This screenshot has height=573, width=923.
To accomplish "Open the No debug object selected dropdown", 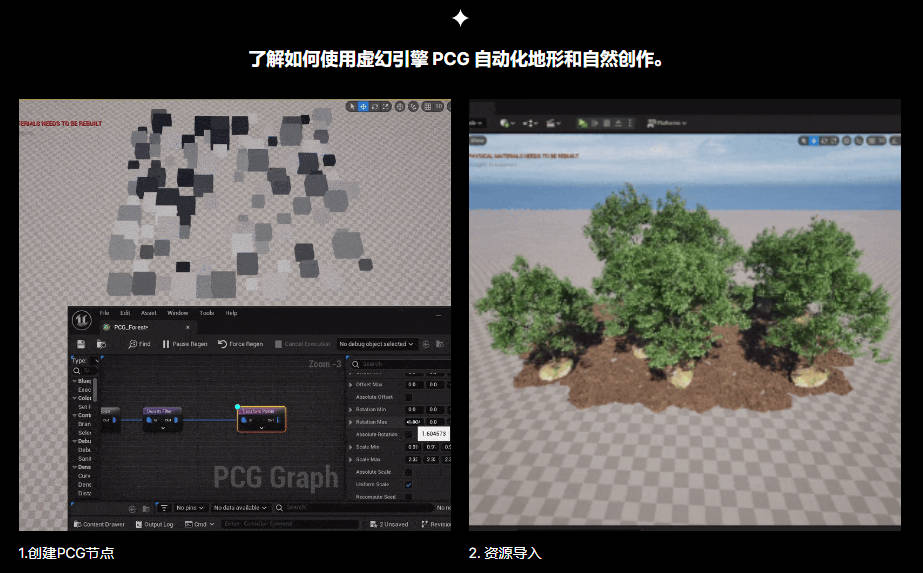I will (x=376, y=344).
